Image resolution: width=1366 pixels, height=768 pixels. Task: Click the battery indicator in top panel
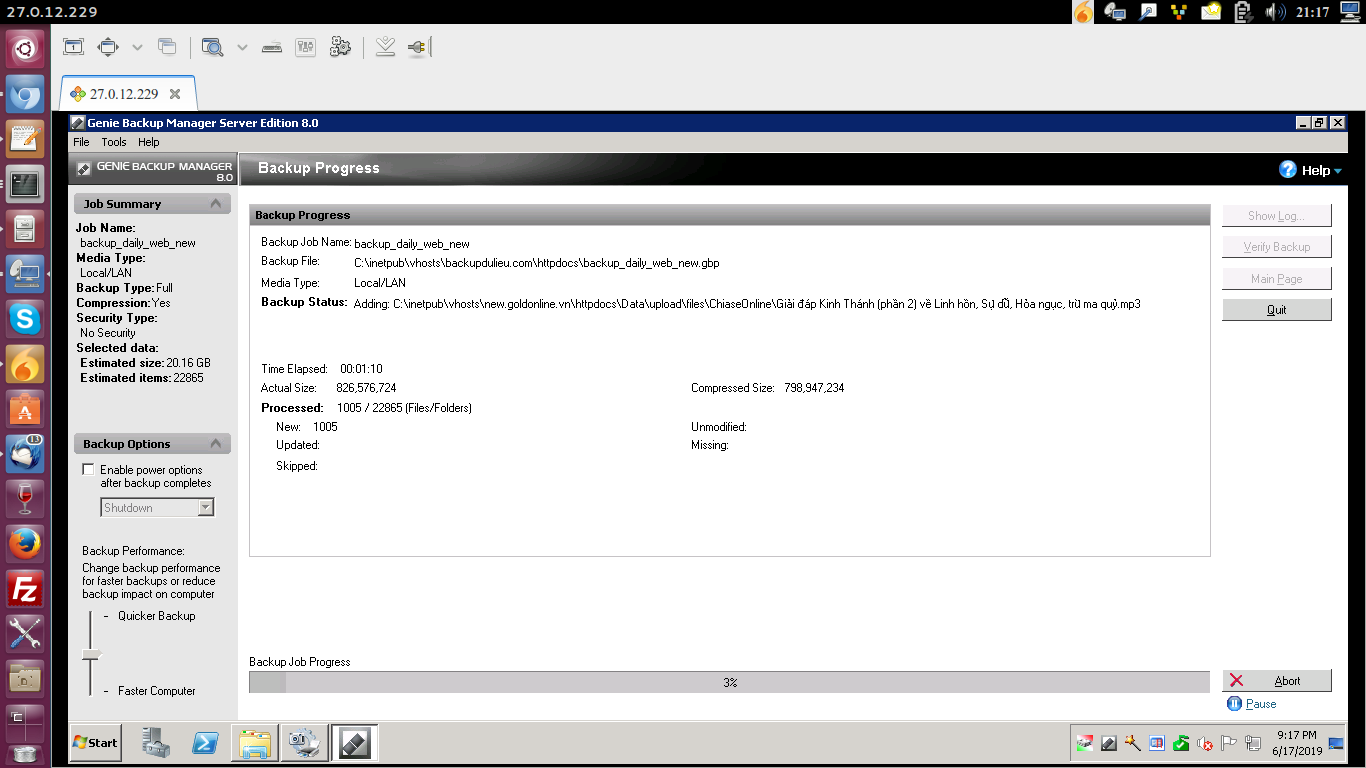(x=1243, y=12)
